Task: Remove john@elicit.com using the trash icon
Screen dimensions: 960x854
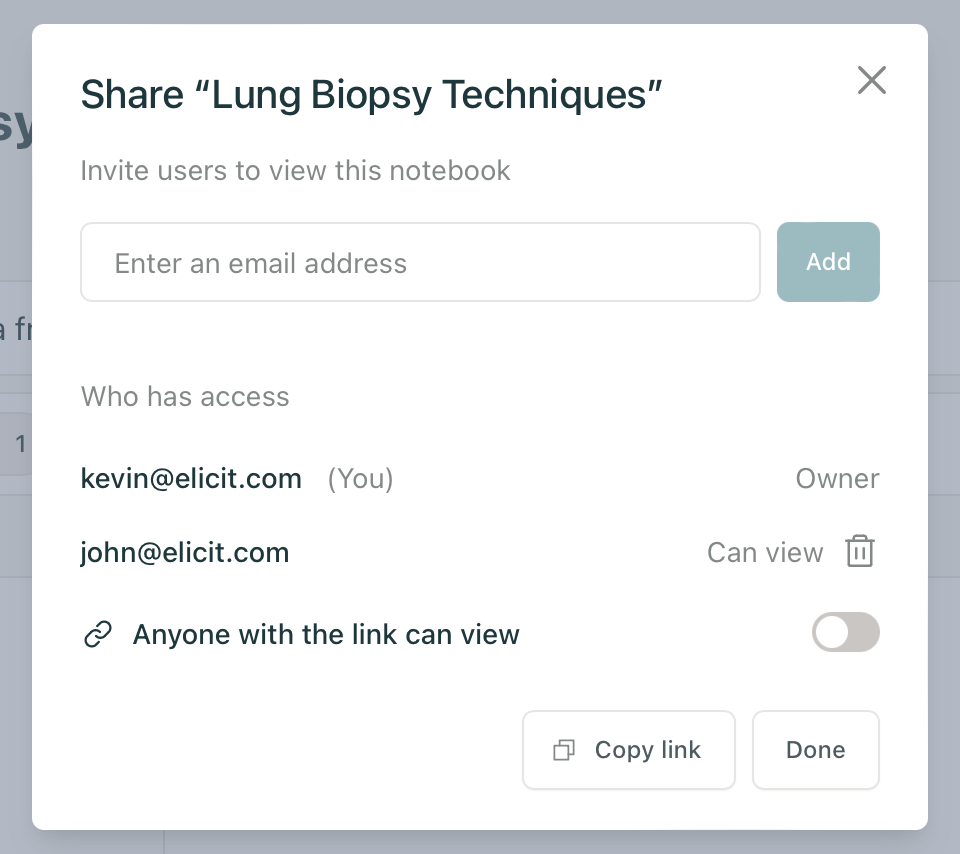Action: pos(860,552)
